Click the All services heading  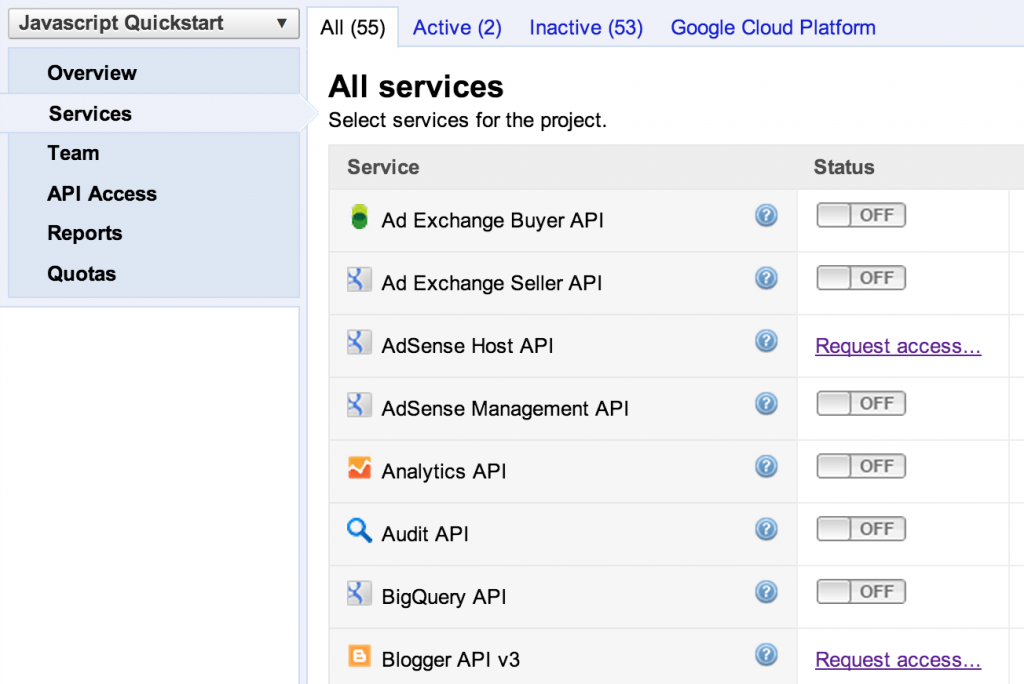tap(416, 87)
